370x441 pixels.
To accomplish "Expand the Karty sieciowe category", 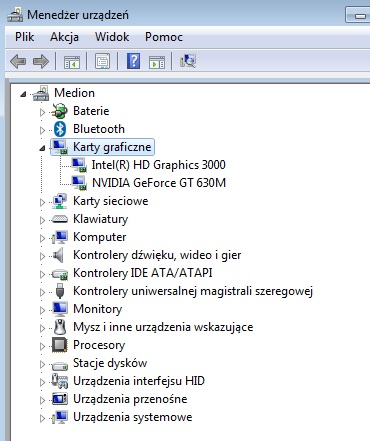I will click(x=42, y=202).
